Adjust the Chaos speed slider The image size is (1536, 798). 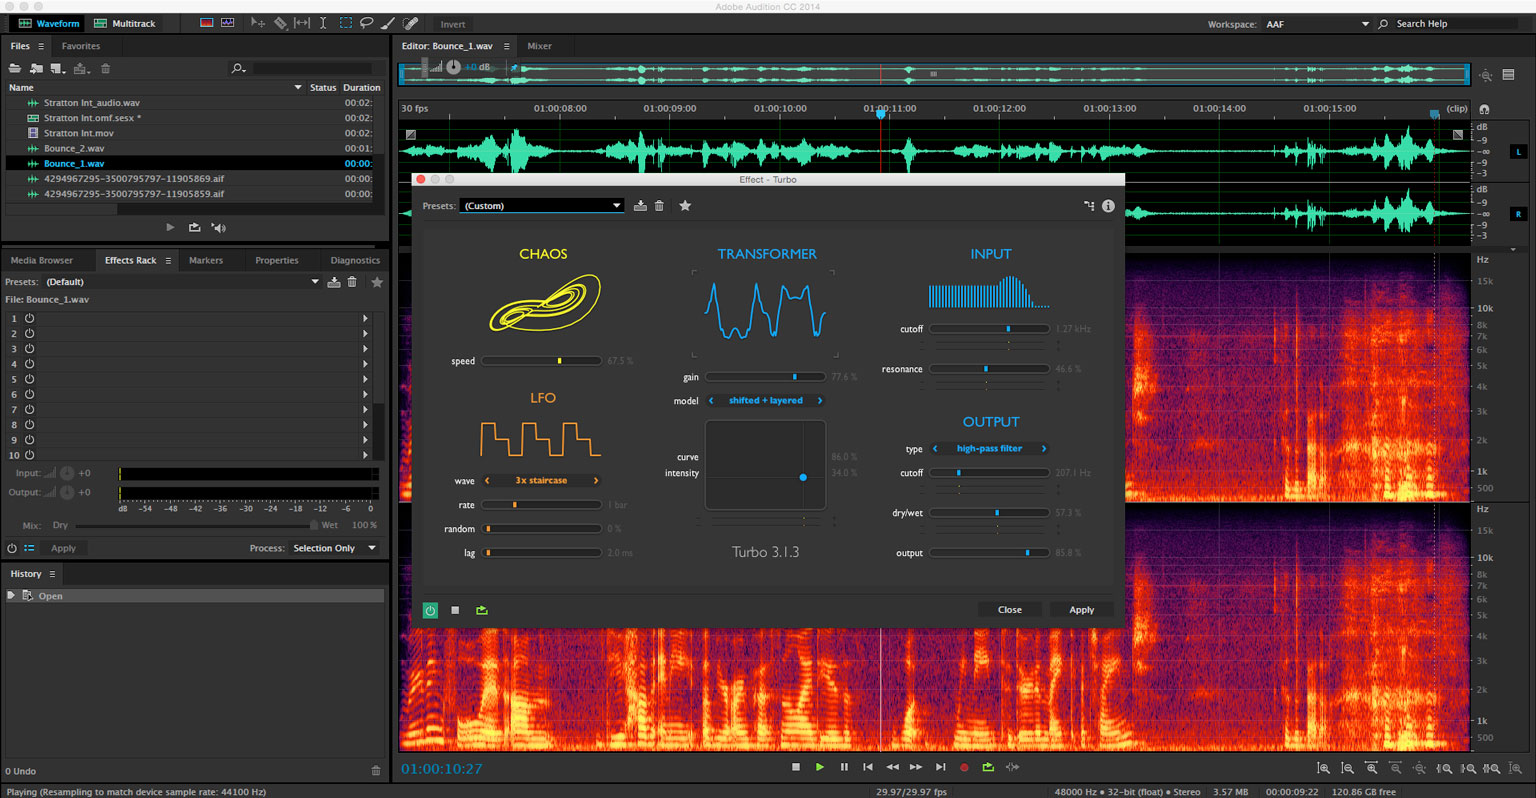pos(542,361)
